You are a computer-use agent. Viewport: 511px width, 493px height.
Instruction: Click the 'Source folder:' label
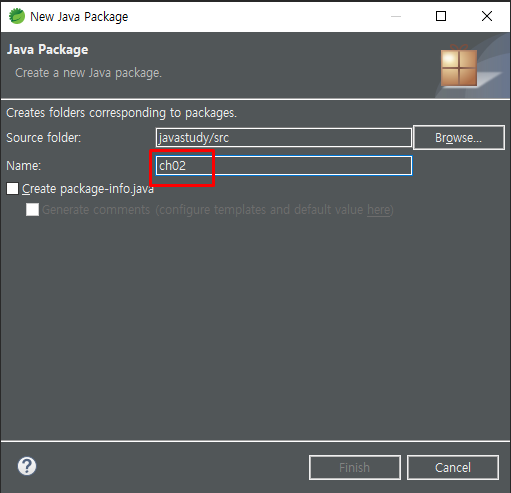44,138
